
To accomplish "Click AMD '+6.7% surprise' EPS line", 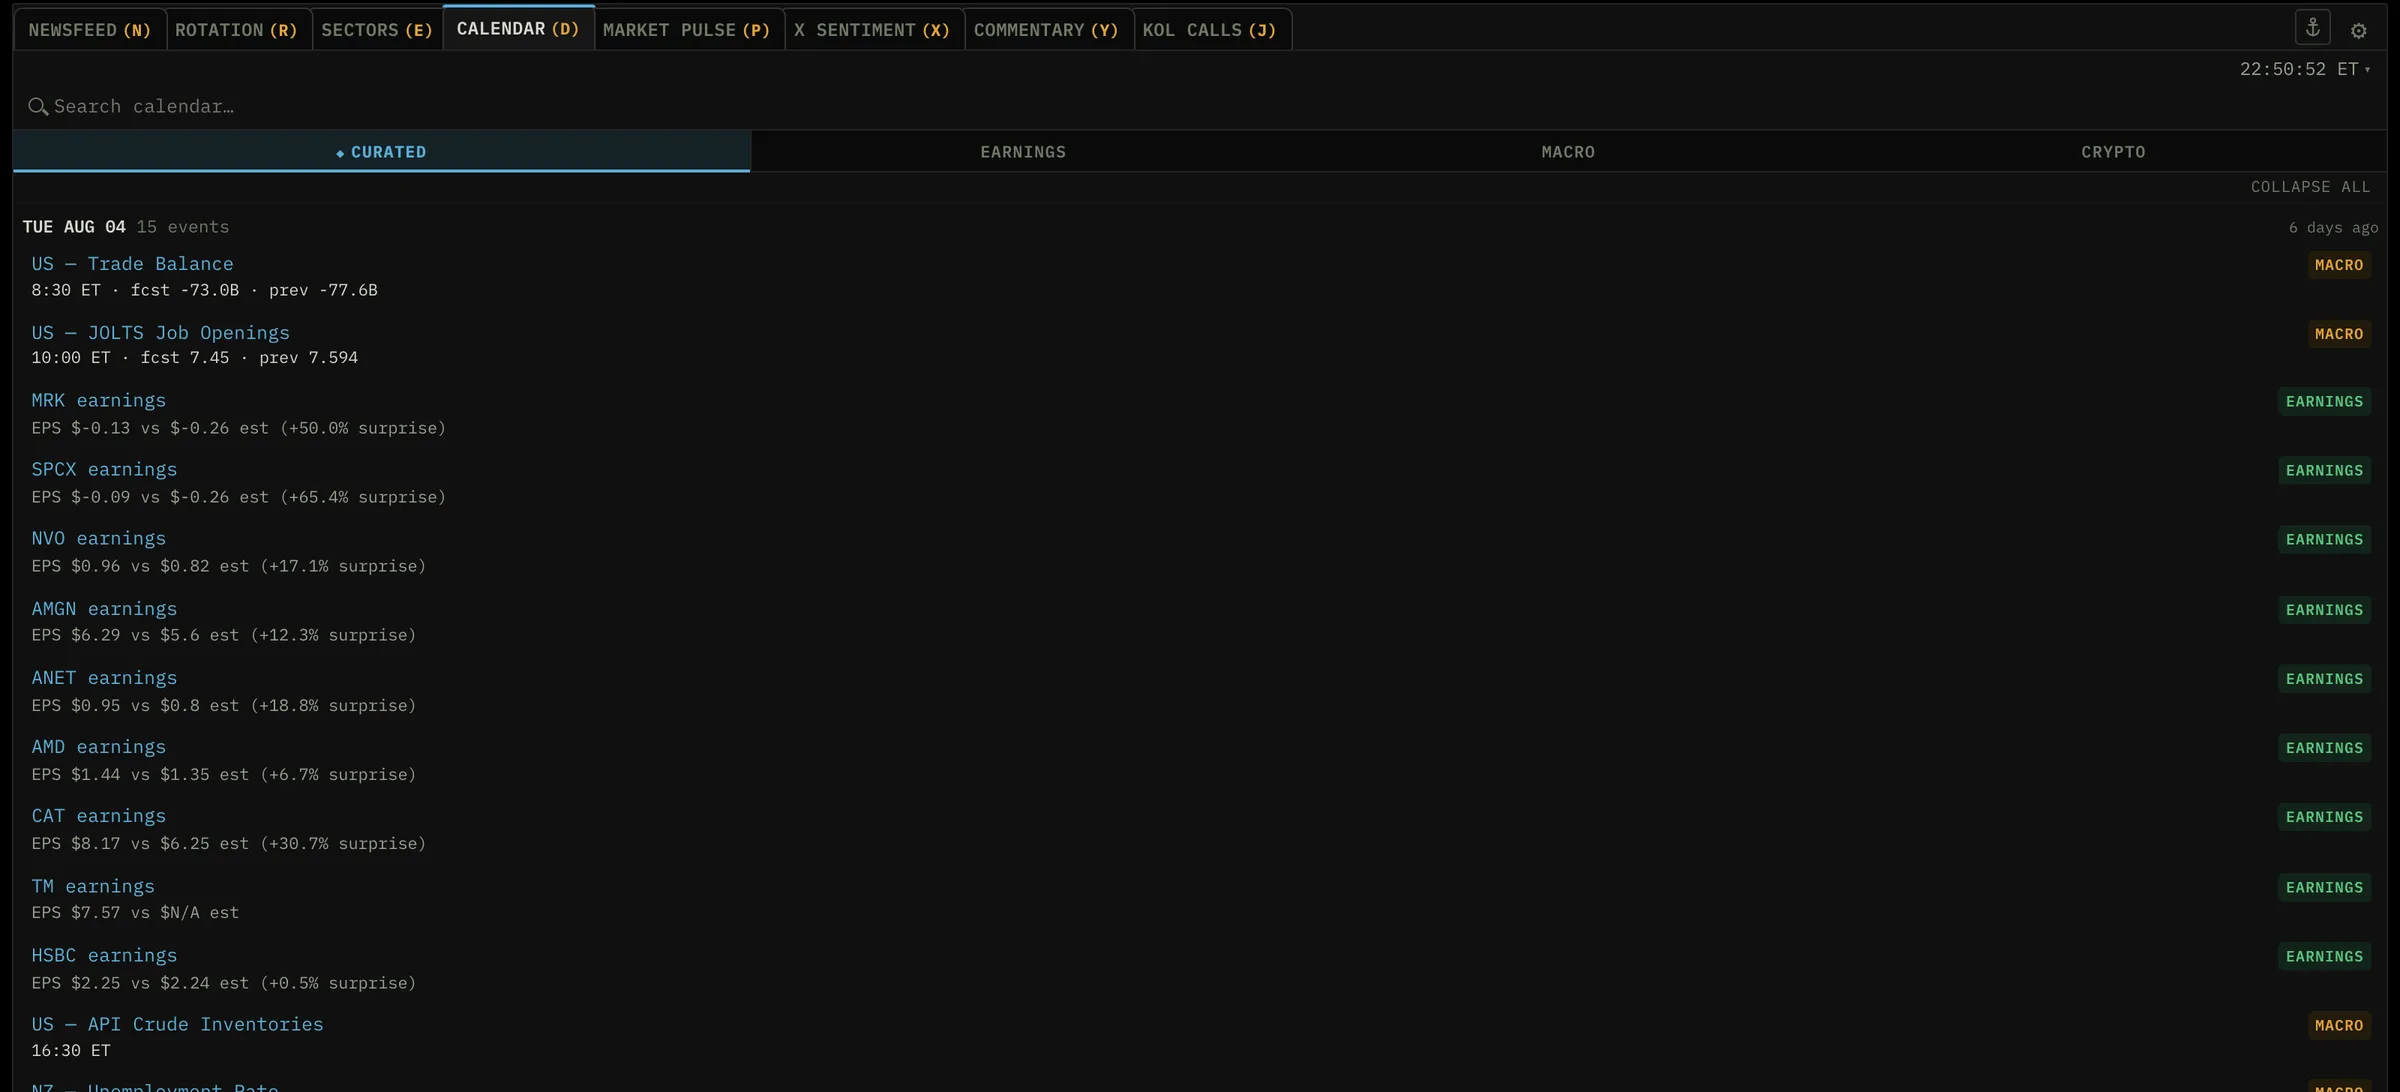I will point(223,775).
